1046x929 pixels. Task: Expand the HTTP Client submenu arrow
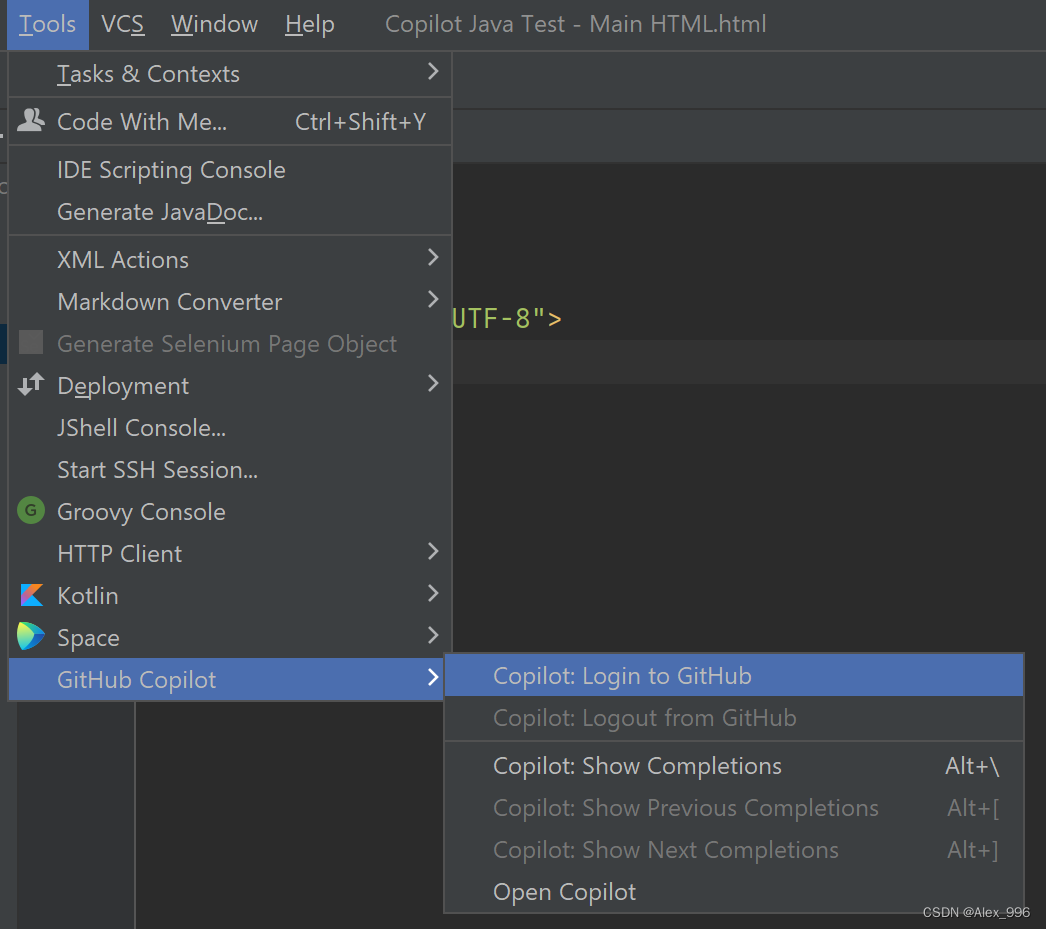[433, 552]
